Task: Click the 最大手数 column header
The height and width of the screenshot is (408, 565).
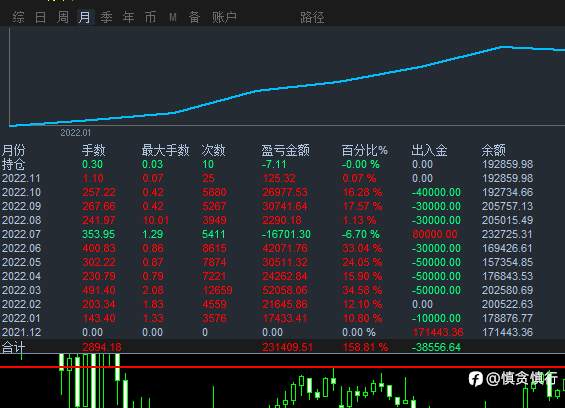Action: pos(165,150)
